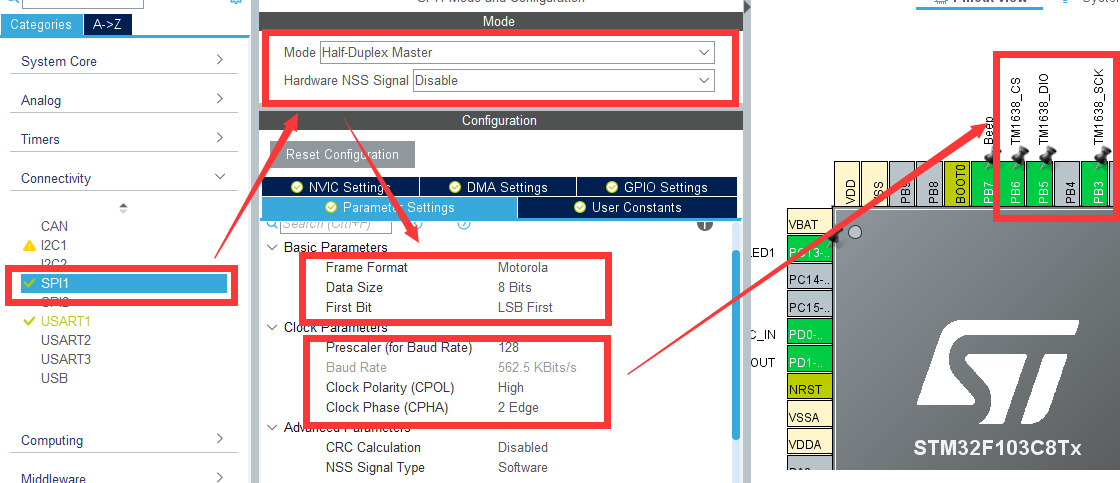Screen dimensions: 1120x483
Task: Click the Reset Configuration button
Action: coord(342,154)
